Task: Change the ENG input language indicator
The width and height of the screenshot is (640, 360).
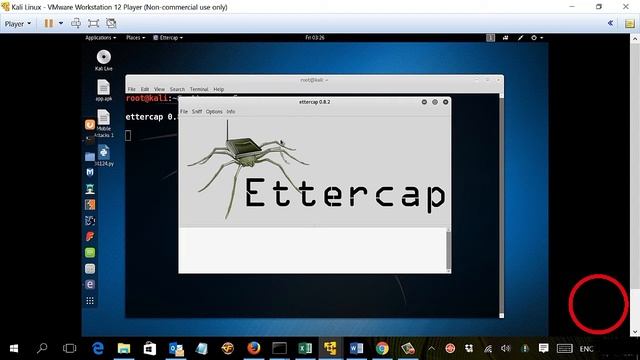Action: click(587, 349)
